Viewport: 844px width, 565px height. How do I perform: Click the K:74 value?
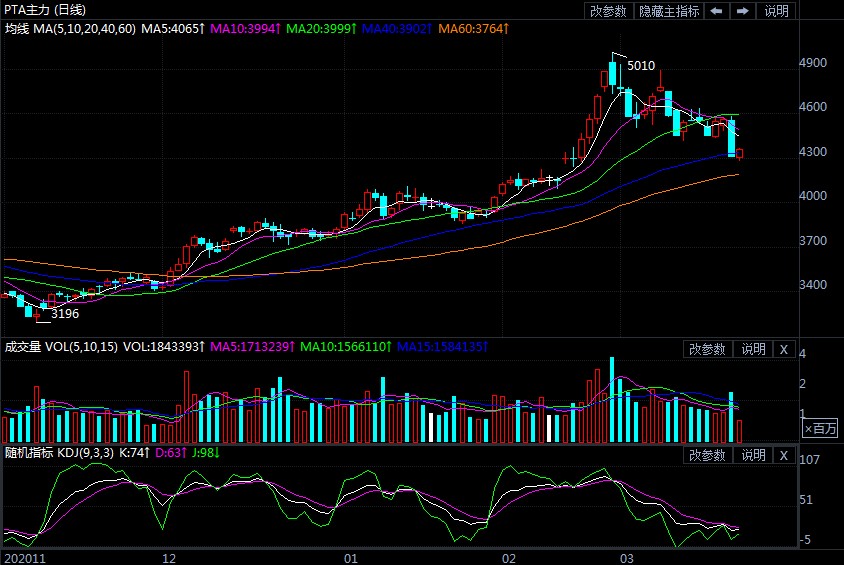pos(134,453)
